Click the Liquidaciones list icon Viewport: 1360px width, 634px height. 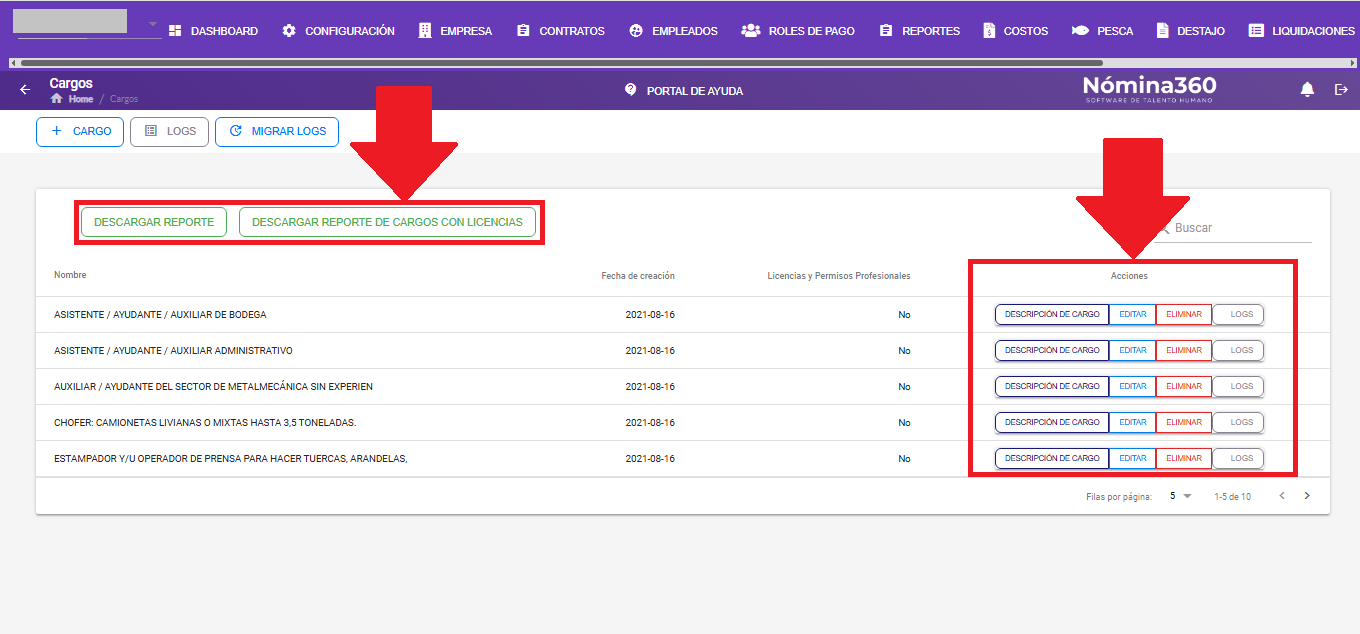[1256, 31]
